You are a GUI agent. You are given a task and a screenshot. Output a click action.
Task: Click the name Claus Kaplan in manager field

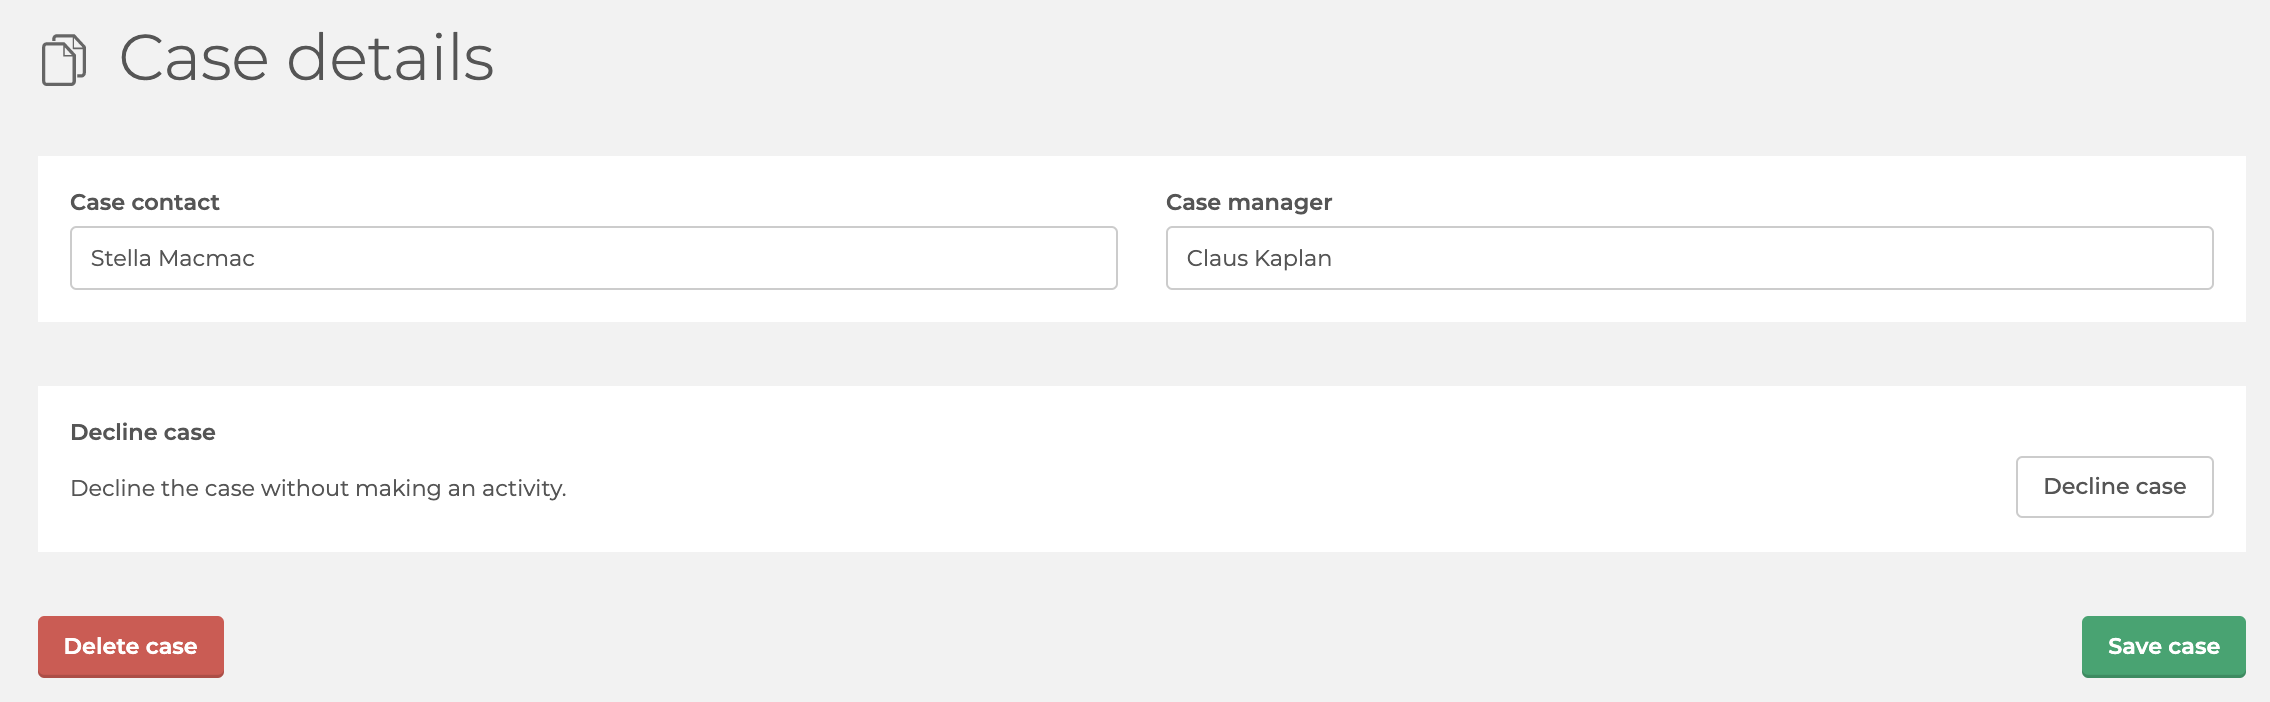coord(1258,258)
